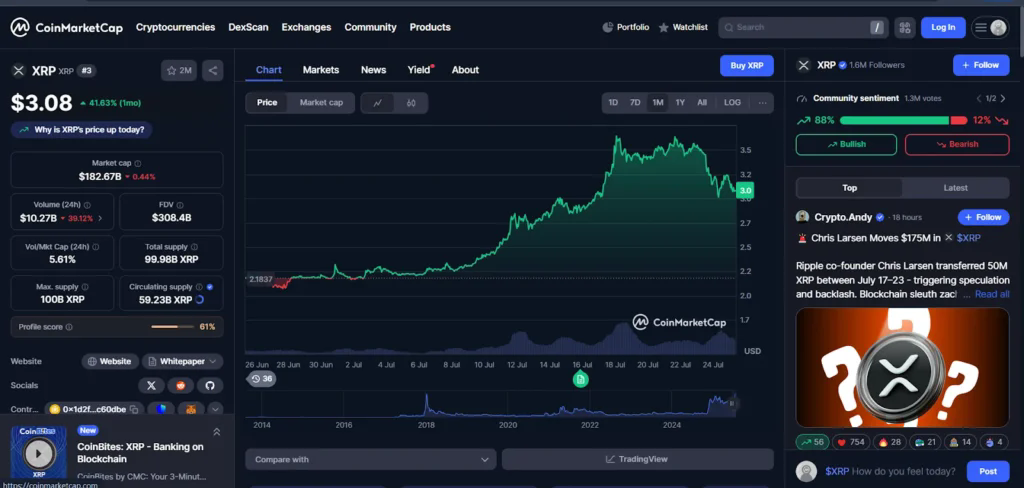Image resolution: width=1024 pixels, height=488 pixels.
Task: Expand more contracts chevron
Action: [x=216, y=410]
